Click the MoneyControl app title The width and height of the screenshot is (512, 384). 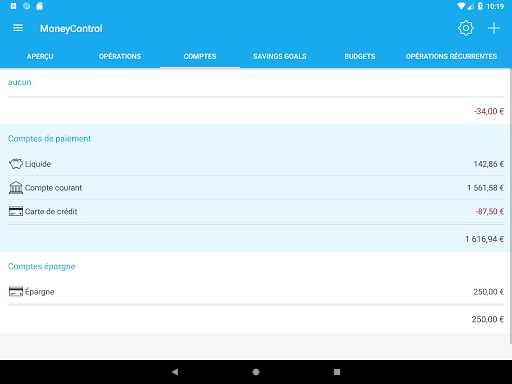(71, 29)
